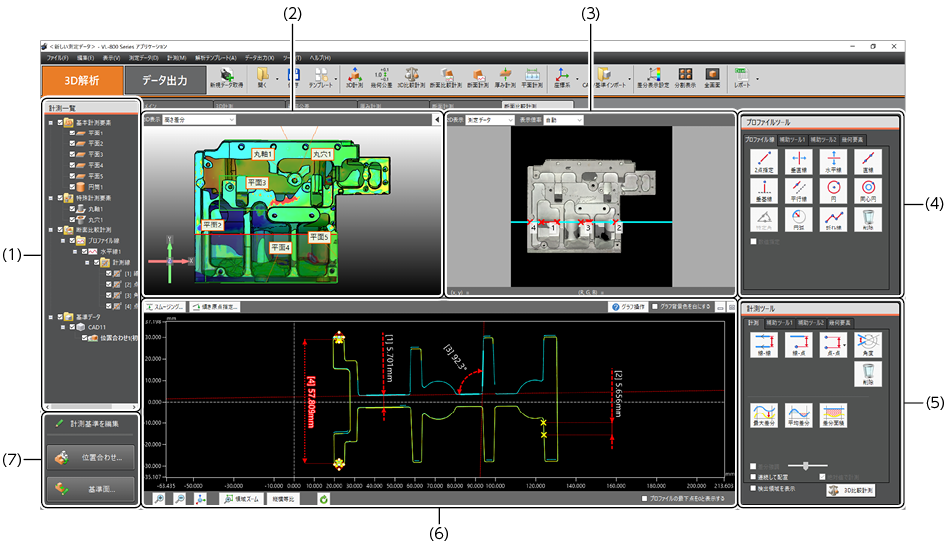Check 検出領域を表示 option
Viewport: 950px width, 548px height.
coord(752,488)
